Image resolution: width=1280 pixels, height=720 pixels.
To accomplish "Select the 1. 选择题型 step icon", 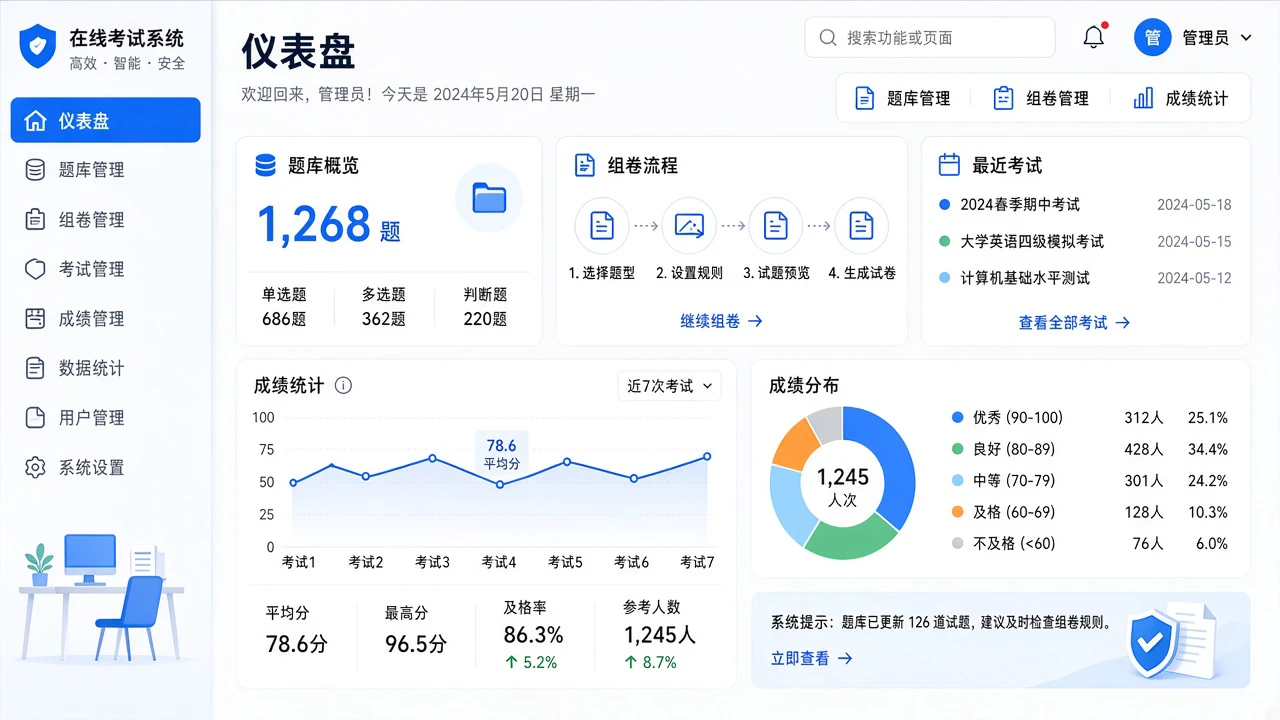I will tap(602, 225).
